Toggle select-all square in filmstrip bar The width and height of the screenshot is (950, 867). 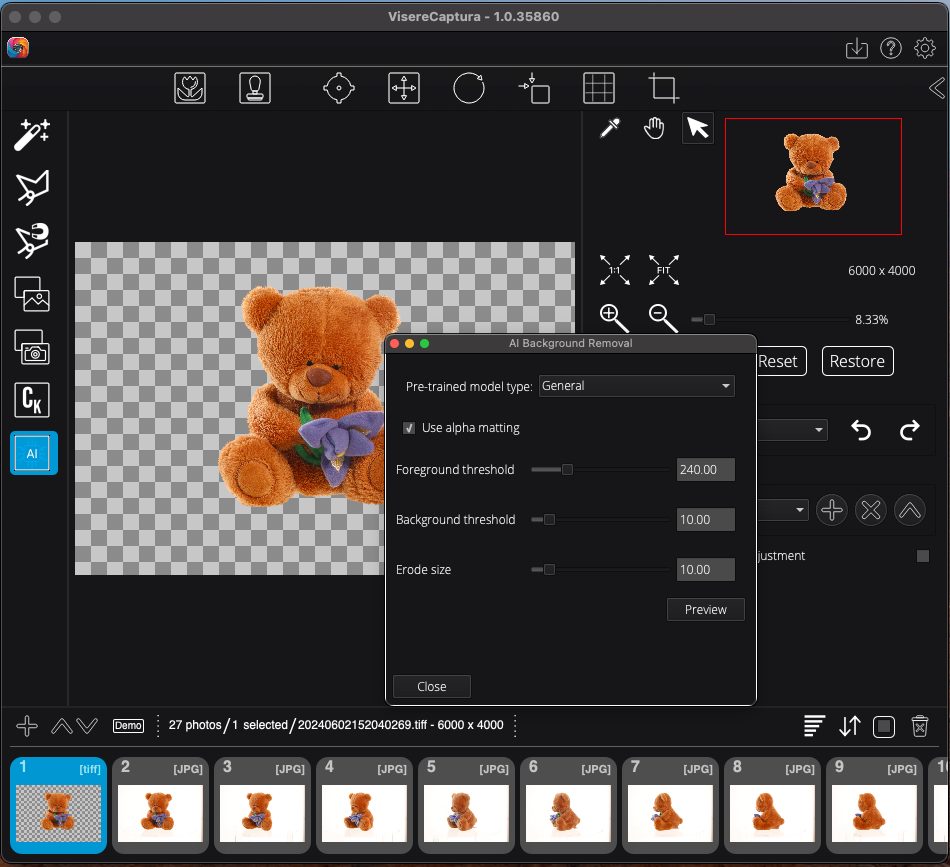883,727
